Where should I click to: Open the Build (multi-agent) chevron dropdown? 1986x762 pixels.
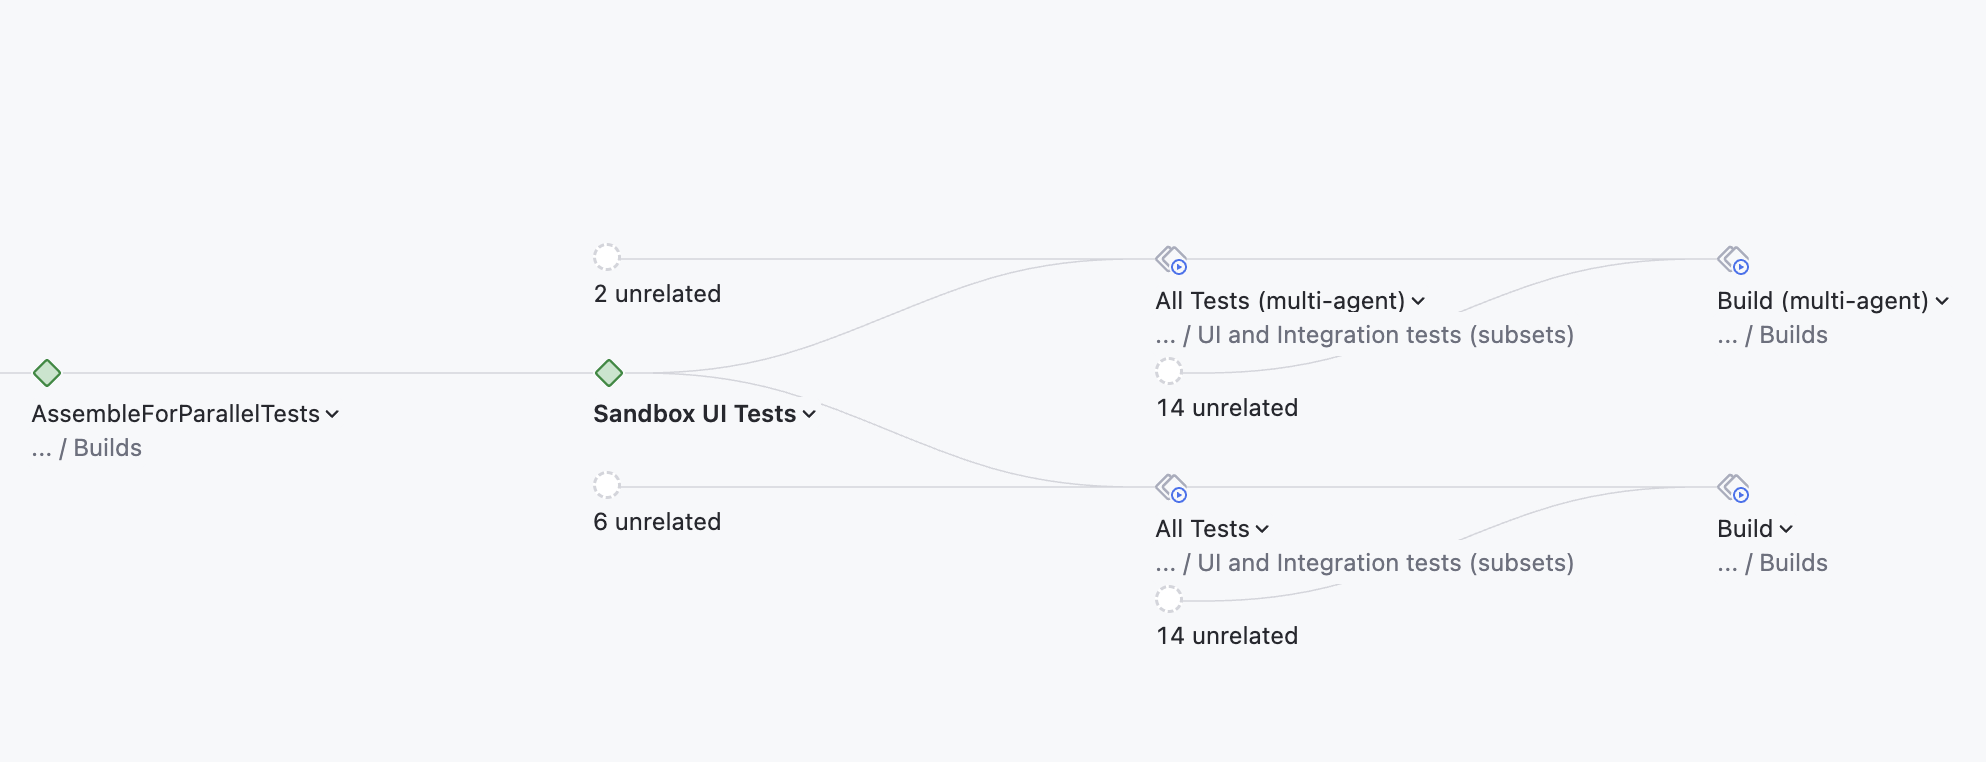pyautogui.click(x=1942, y=301)
